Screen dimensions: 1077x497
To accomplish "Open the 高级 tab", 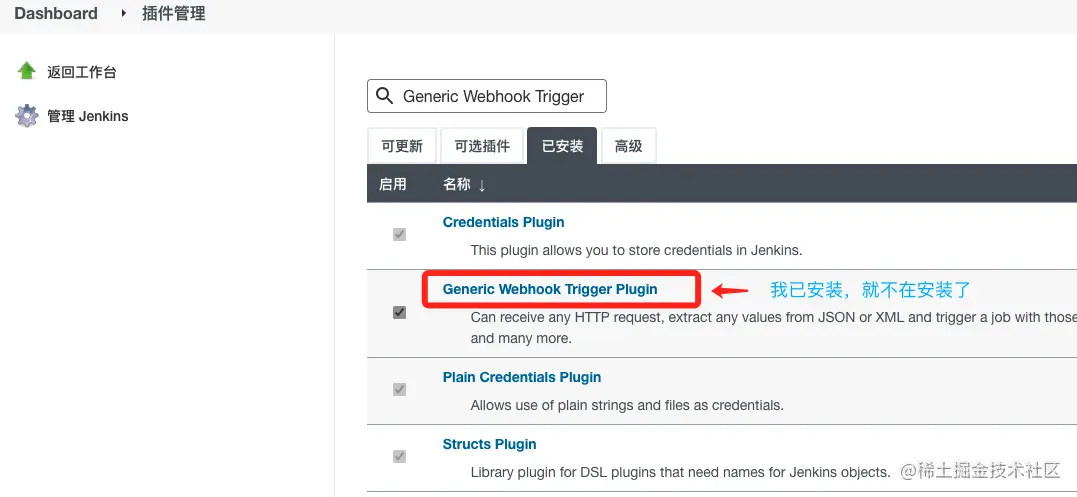I will (628, 146).
